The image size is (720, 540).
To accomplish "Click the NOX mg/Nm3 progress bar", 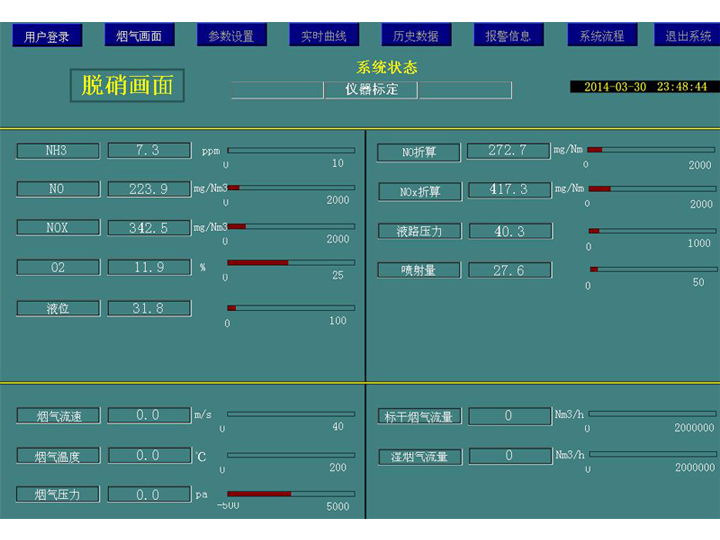I will [x=291, y=226].
